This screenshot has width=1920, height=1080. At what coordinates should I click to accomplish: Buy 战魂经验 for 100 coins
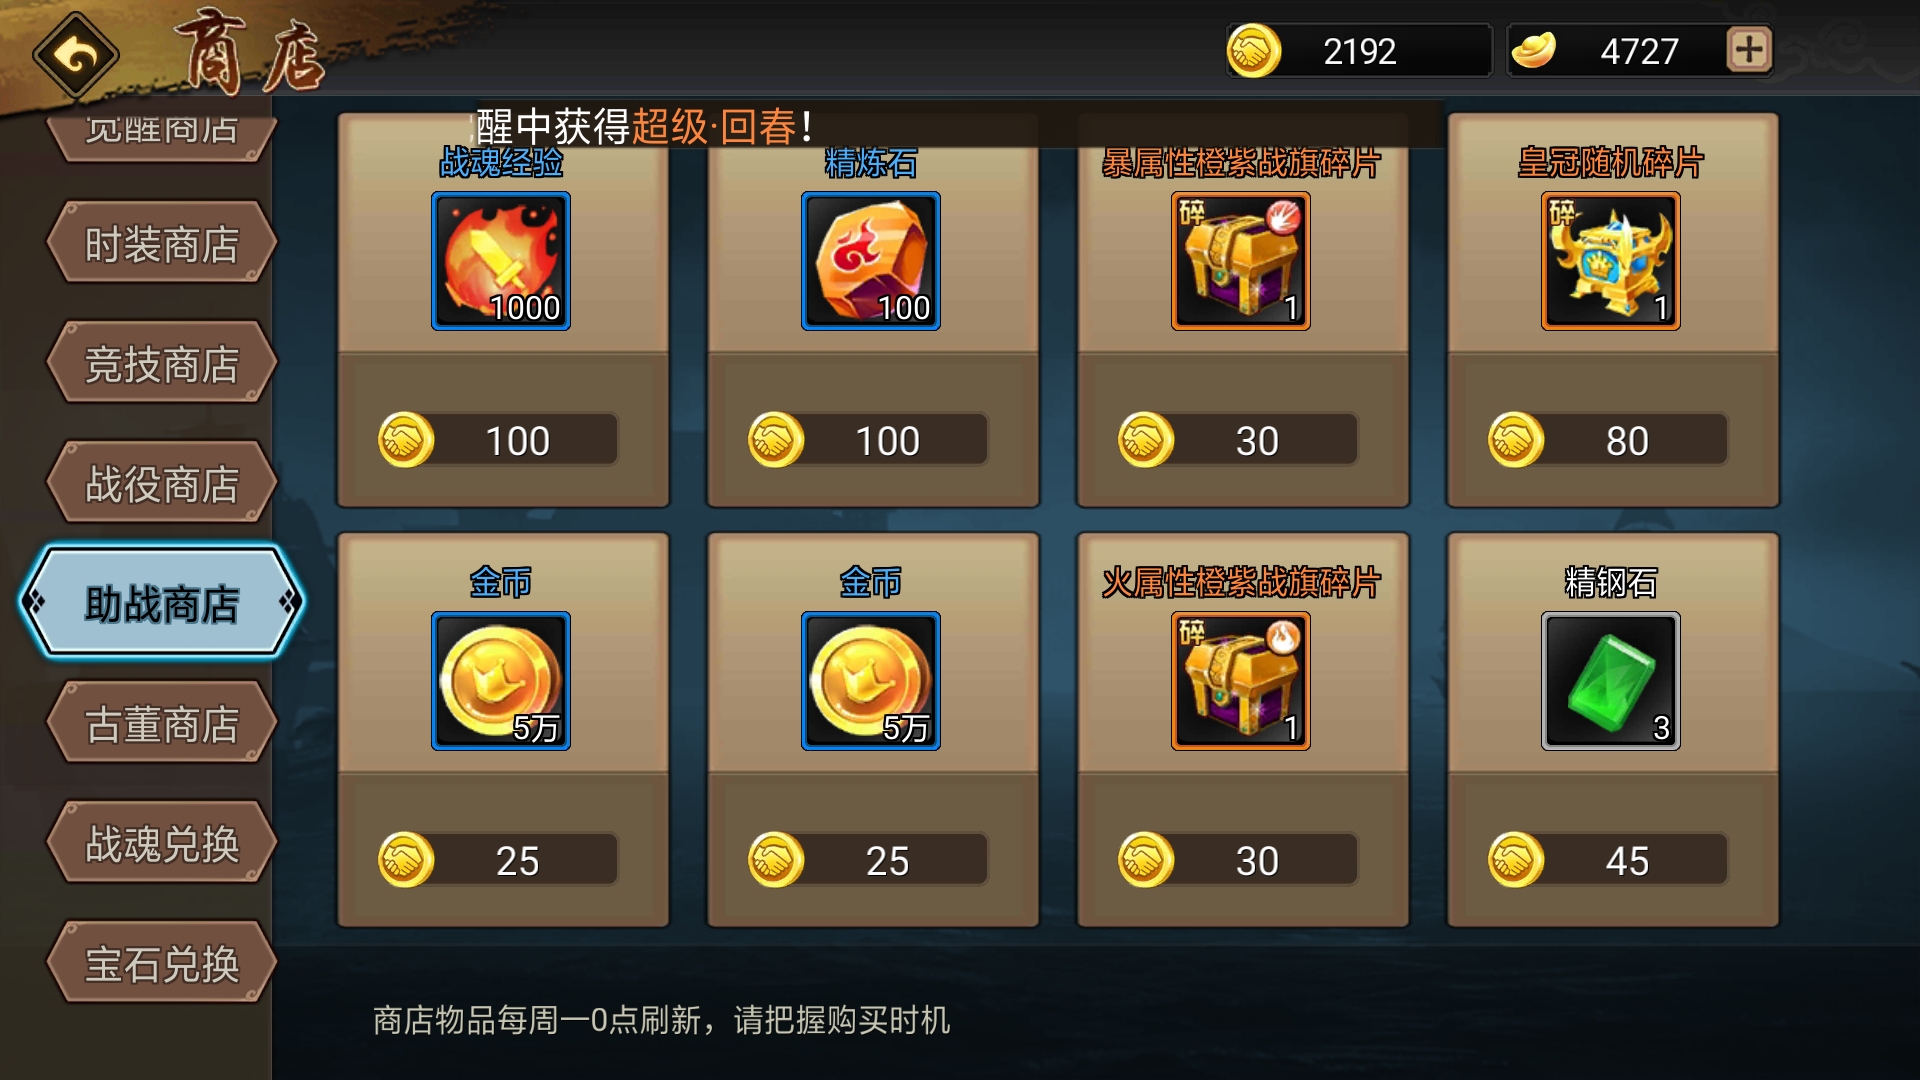click(498, 440)
